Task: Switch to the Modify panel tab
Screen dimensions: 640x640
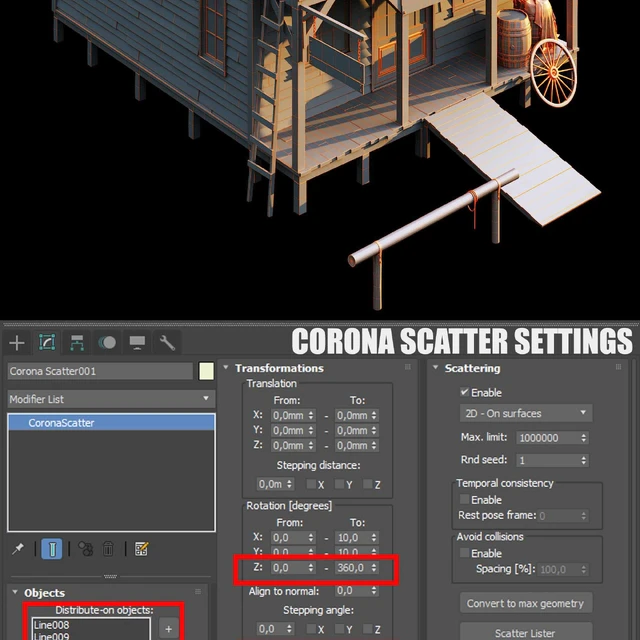Action: (x=47, y=342)
